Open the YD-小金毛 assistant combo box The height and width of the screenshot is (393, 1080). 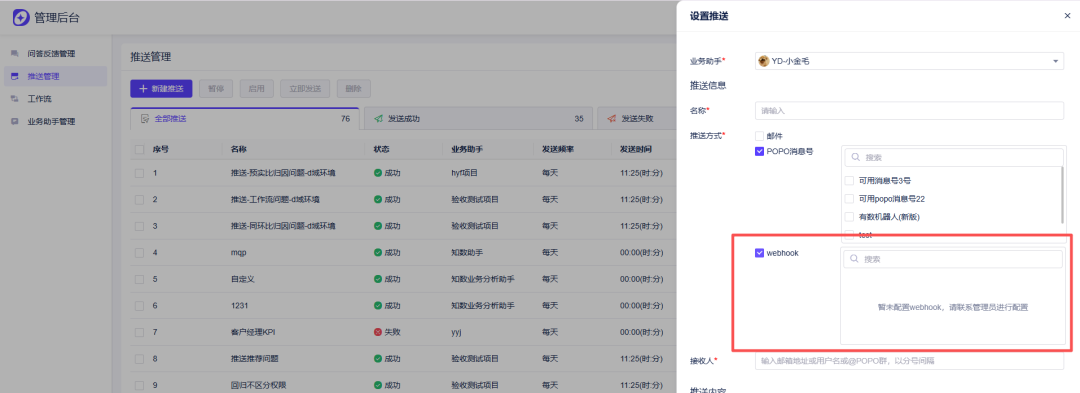click(909, 61)
